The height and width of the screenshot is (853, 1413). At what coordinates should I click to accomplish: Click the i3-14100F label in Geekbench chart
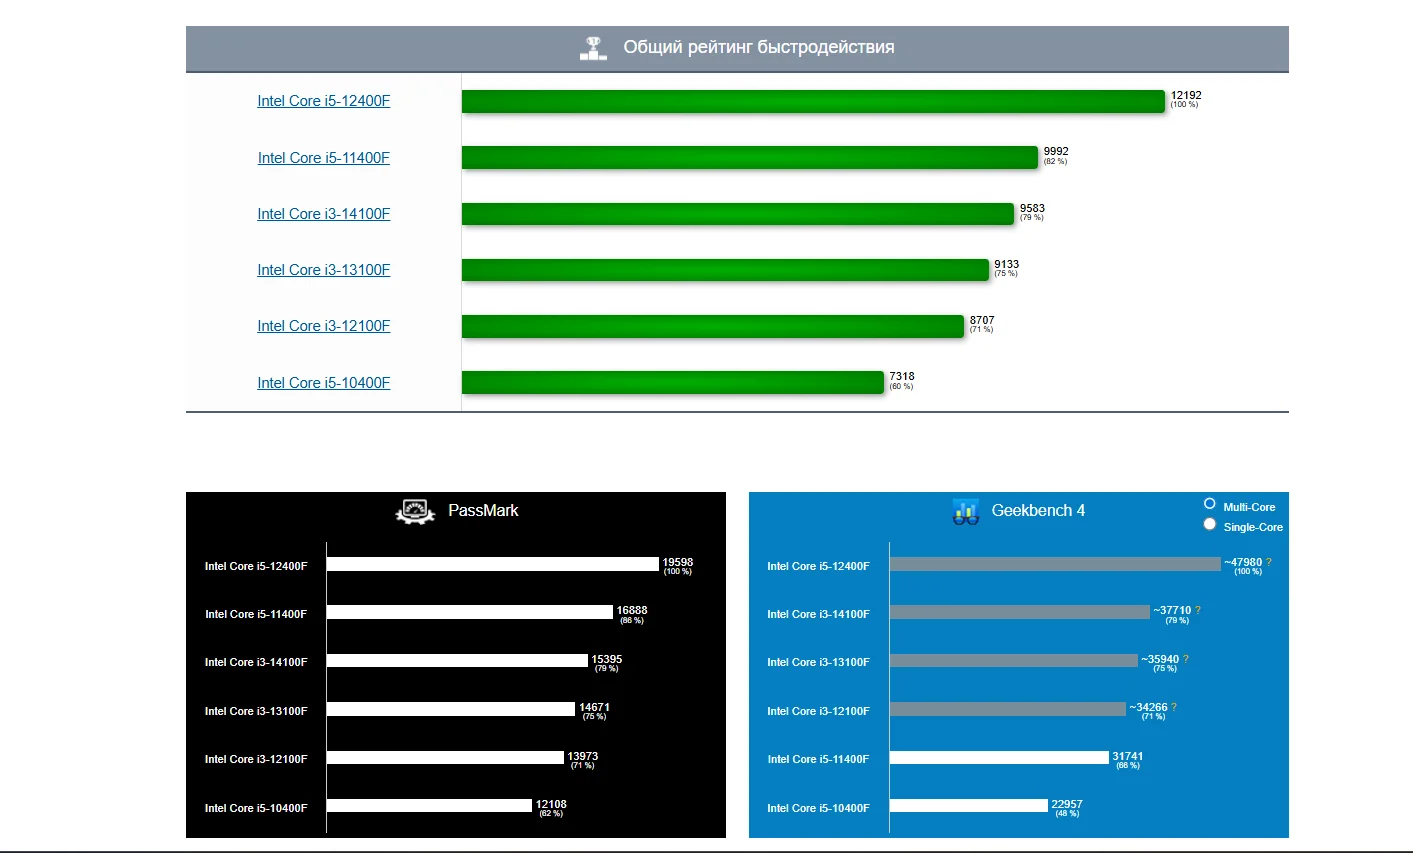pyautogui.click(x=818, y=614)
